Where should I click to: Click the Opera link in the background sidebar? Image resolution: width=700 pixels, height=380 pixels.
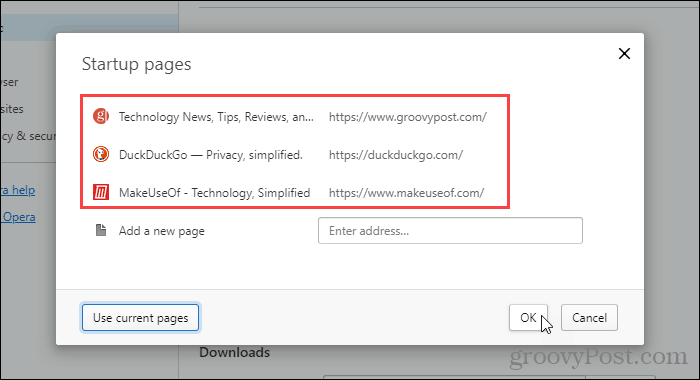click(x=18, y=217)
